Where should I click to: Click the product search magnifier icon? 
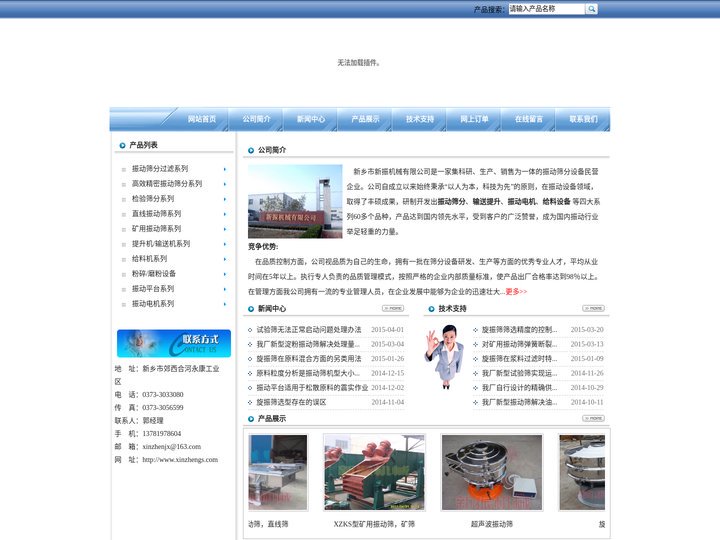[x=591, y=9]
